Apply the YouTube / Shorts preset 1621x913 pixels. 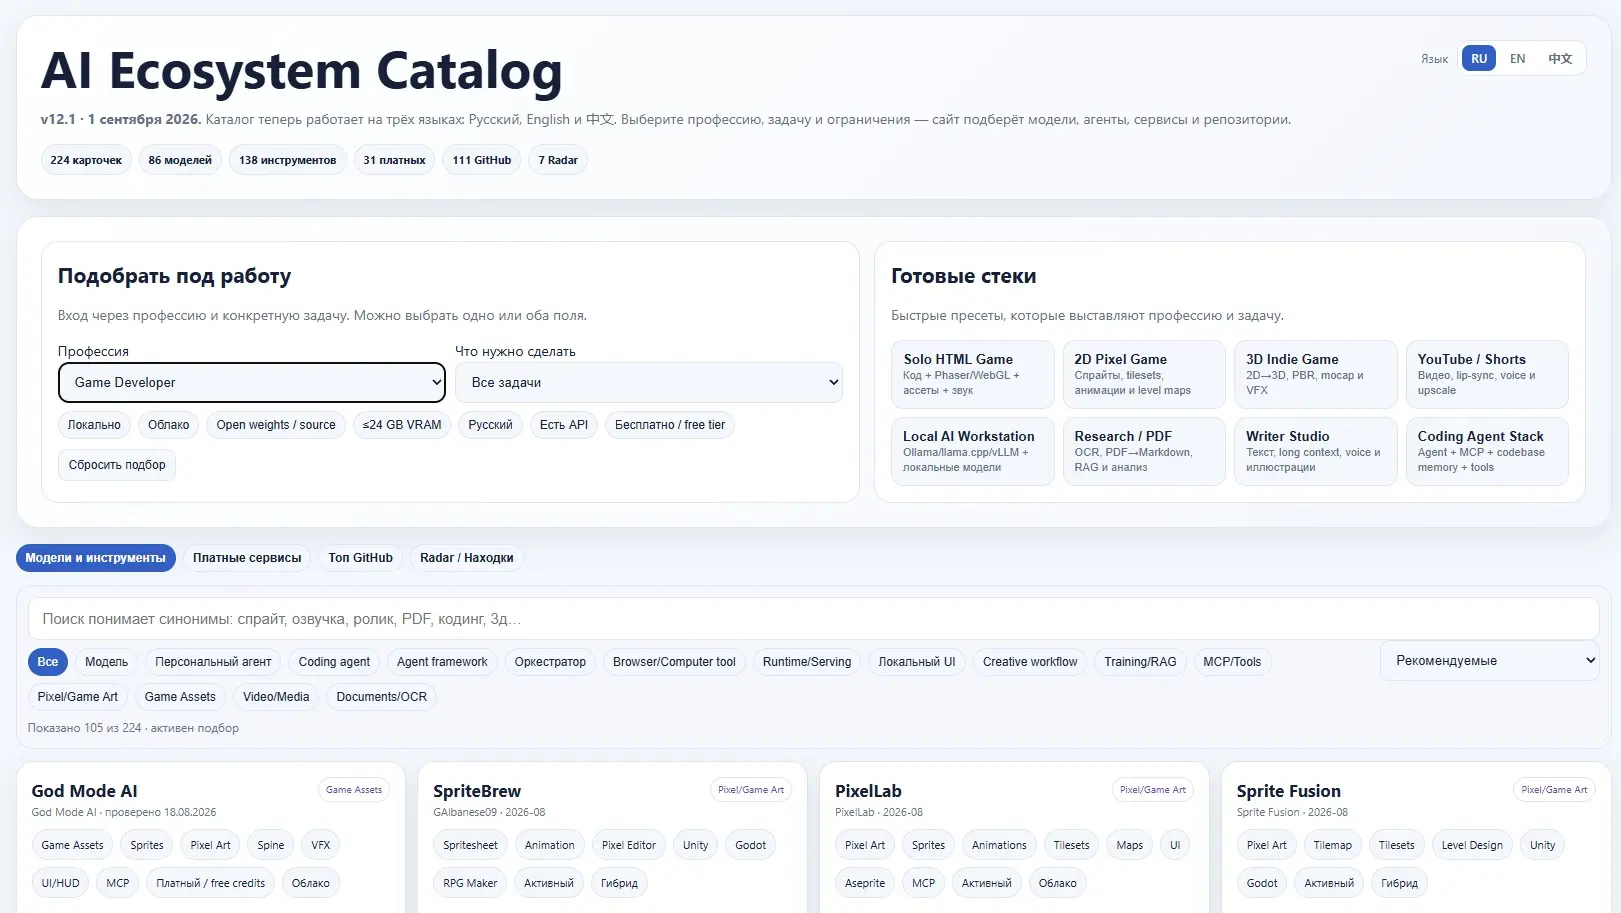click(1487, 374)
